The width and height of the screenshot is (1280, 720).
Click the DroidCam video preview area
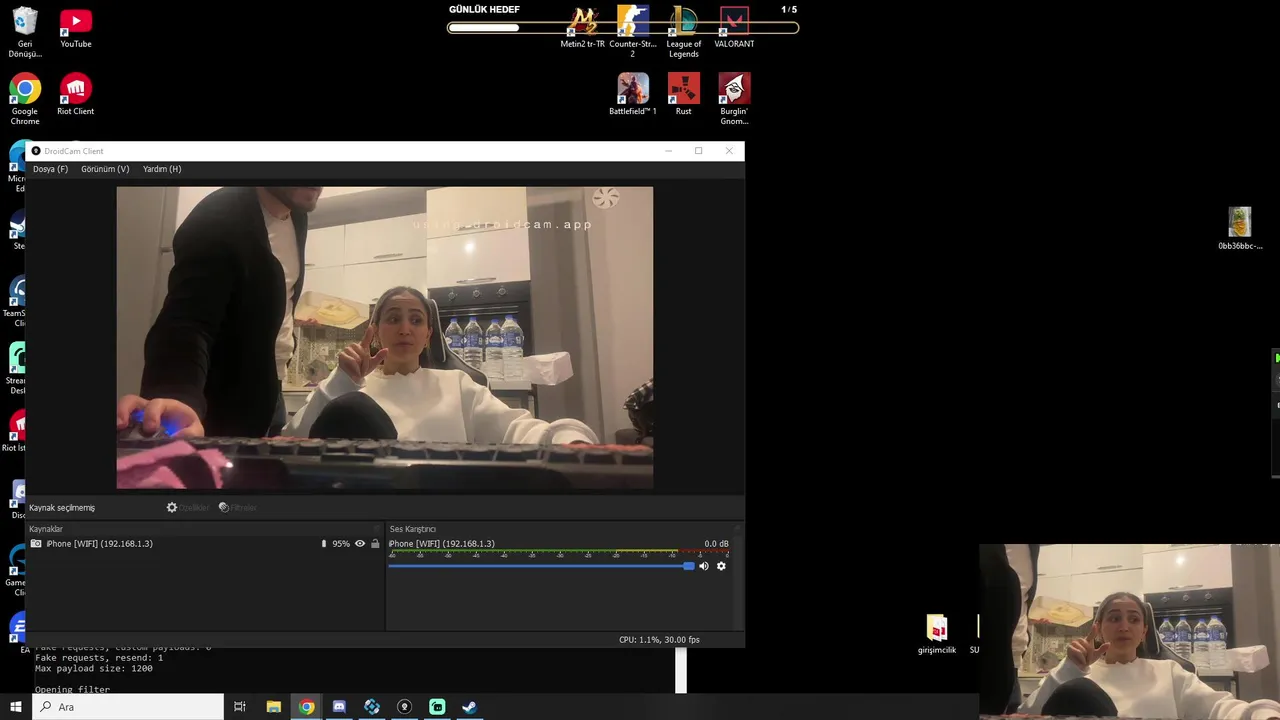tap(385, 338)
